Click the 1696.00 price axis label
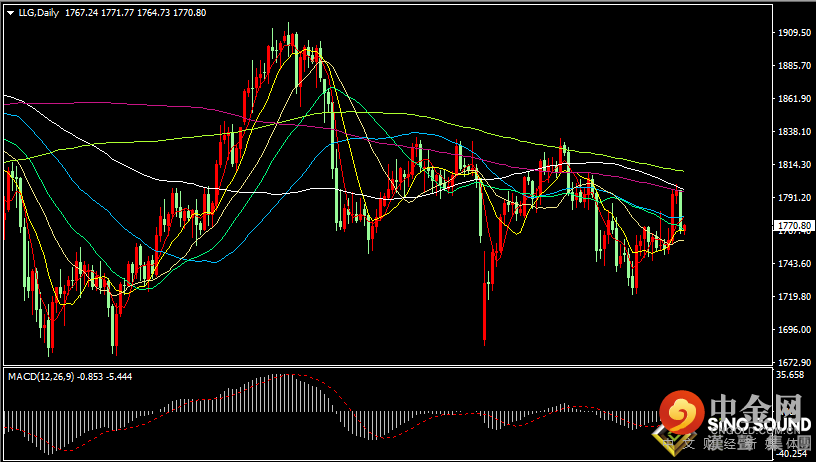The height and width of the screenshot is (462, 816). [795, 330]
